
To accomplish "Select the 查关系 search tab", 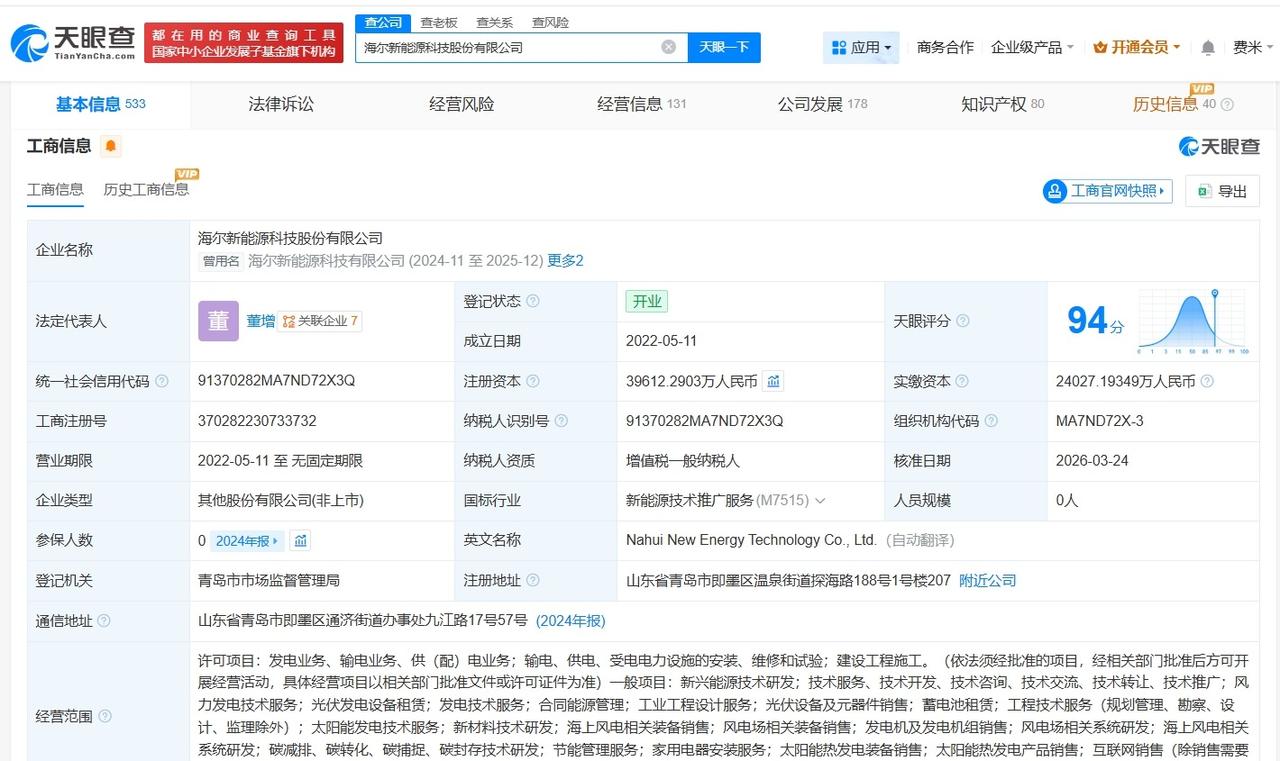I will pyautogui.click(x=494, y=22).
